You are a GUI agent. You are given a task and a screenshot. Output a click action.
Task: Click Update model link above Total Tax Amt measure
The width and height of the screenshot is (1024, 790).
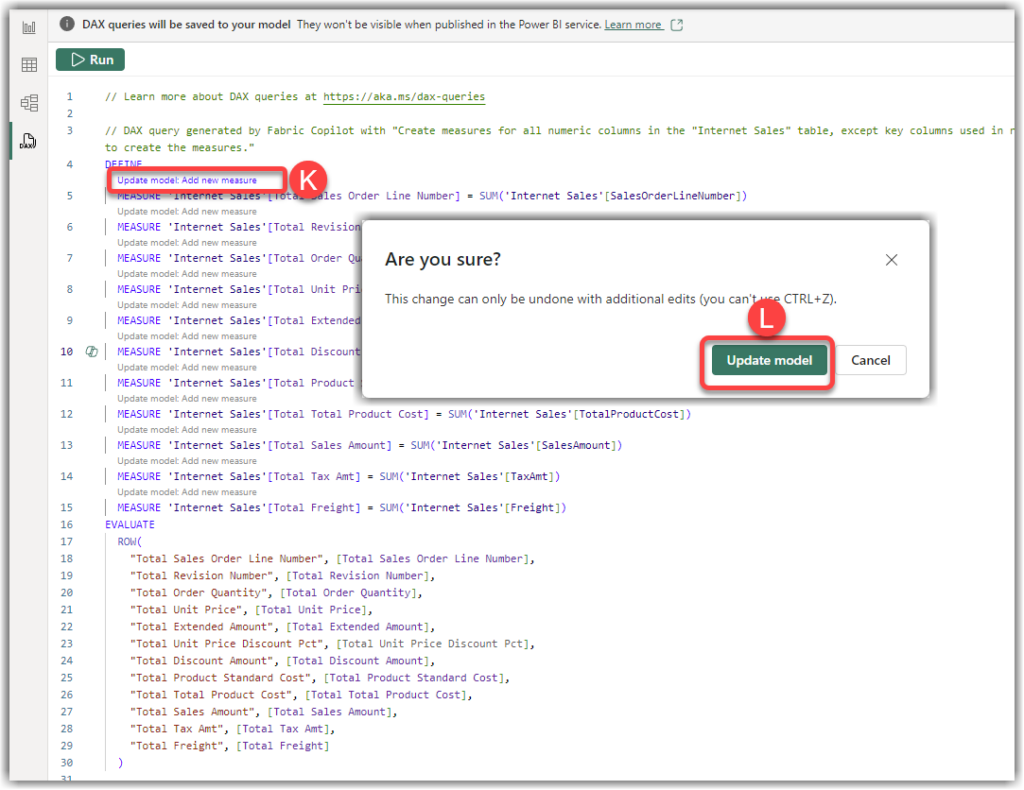(x=187, y=461)
